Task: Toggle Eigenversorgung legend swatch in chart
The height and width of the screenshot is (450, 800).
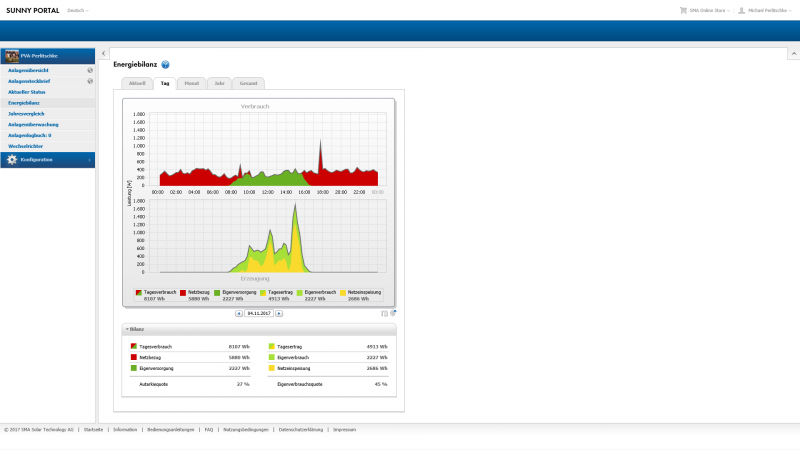Action: tap(217, 293)
